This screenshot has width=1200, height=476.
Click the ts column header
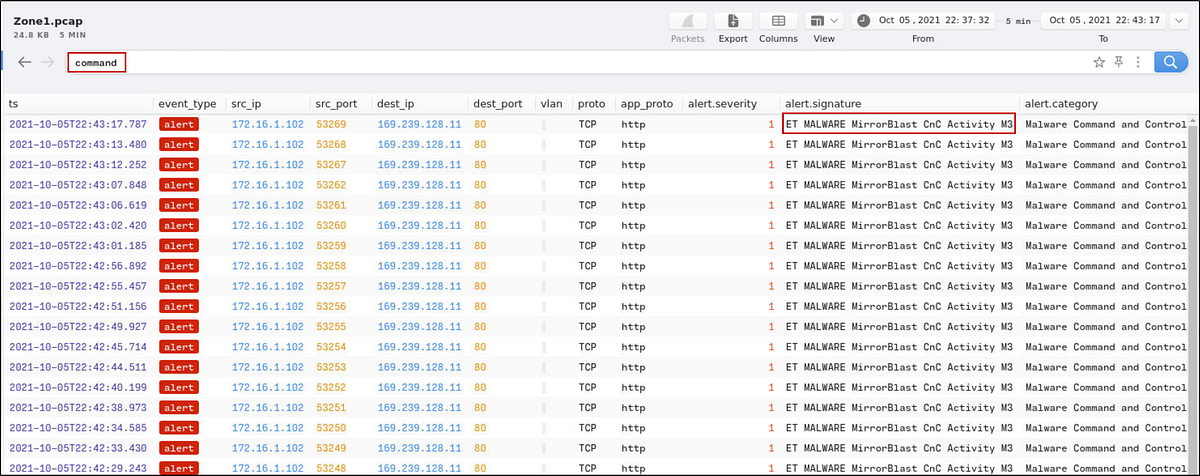click(14, 103)
